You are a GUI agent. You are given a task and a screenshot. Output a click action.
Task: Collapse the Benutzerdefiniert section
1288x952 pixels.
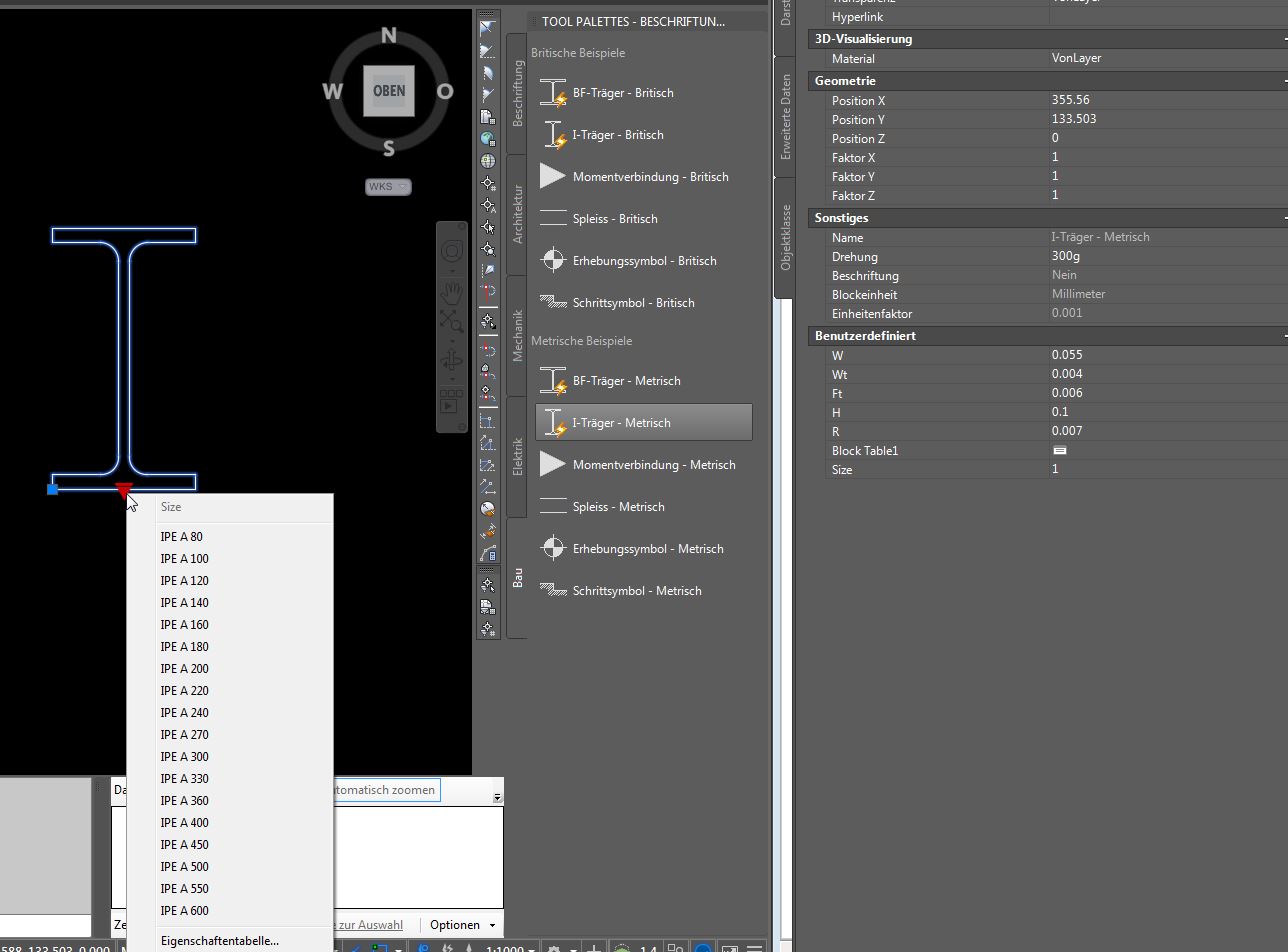[1284, 336]
